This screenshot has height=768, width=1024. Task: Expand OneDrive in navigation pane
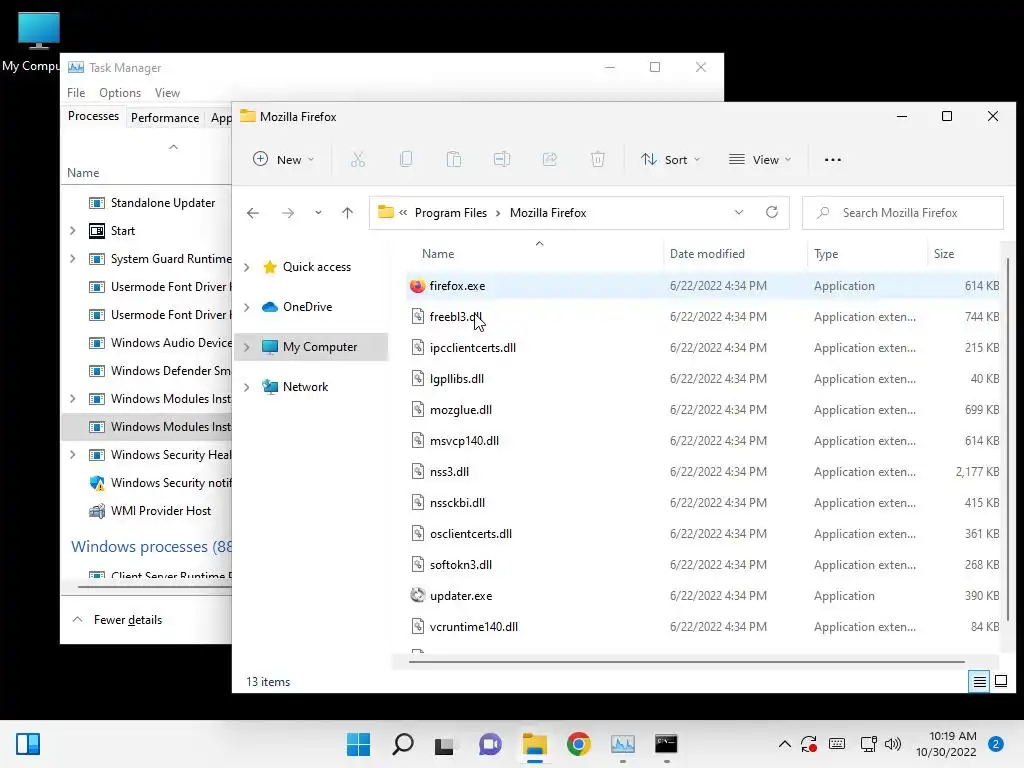click(247, 307)
